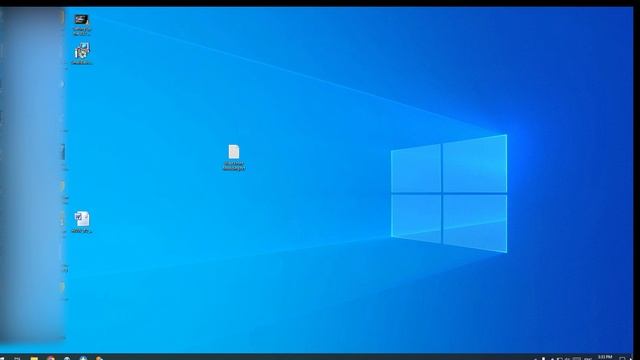Select the installer setup icon on the desktop
The height and width of the screenshot is (360, 640).
tap(82, 51)
